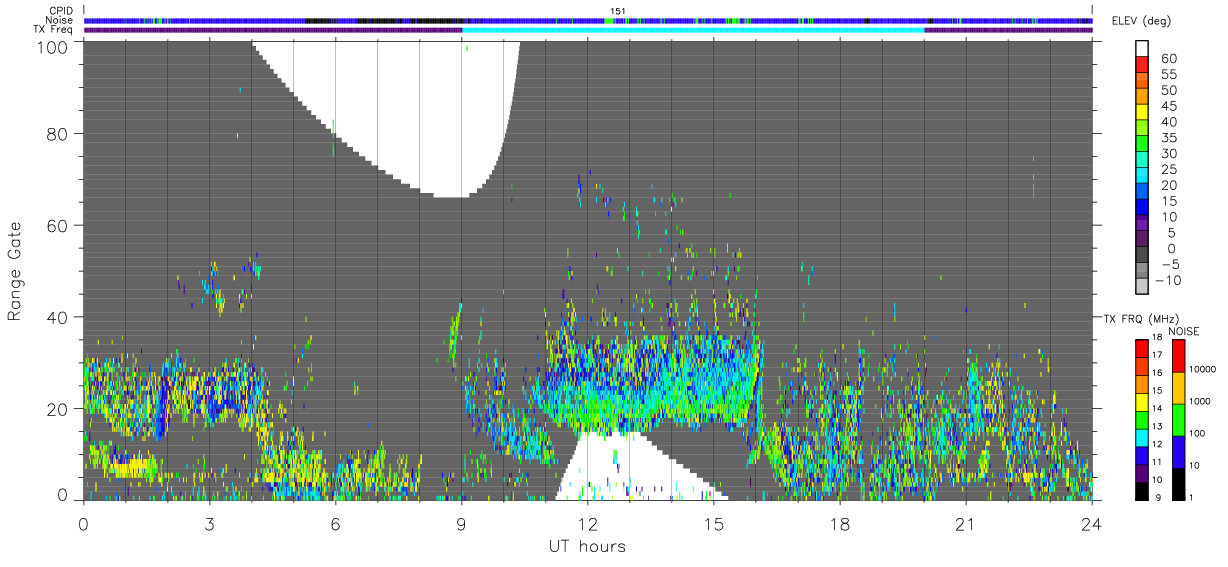The image size is (1228, 567).
Task: Click the 55 label on ELEV colorbar
Action: 1168,75
